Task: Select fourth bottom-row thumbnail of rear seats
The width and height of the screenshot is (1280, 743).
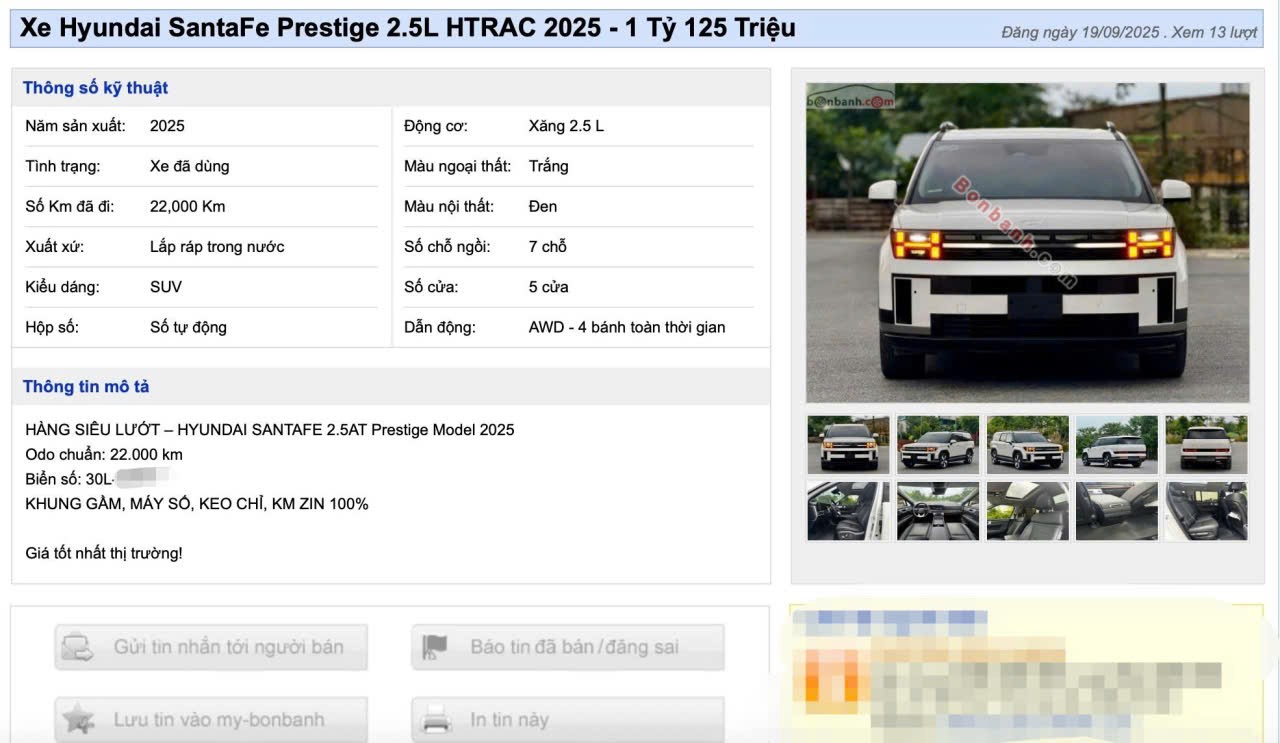Action: coord(1117,511)
